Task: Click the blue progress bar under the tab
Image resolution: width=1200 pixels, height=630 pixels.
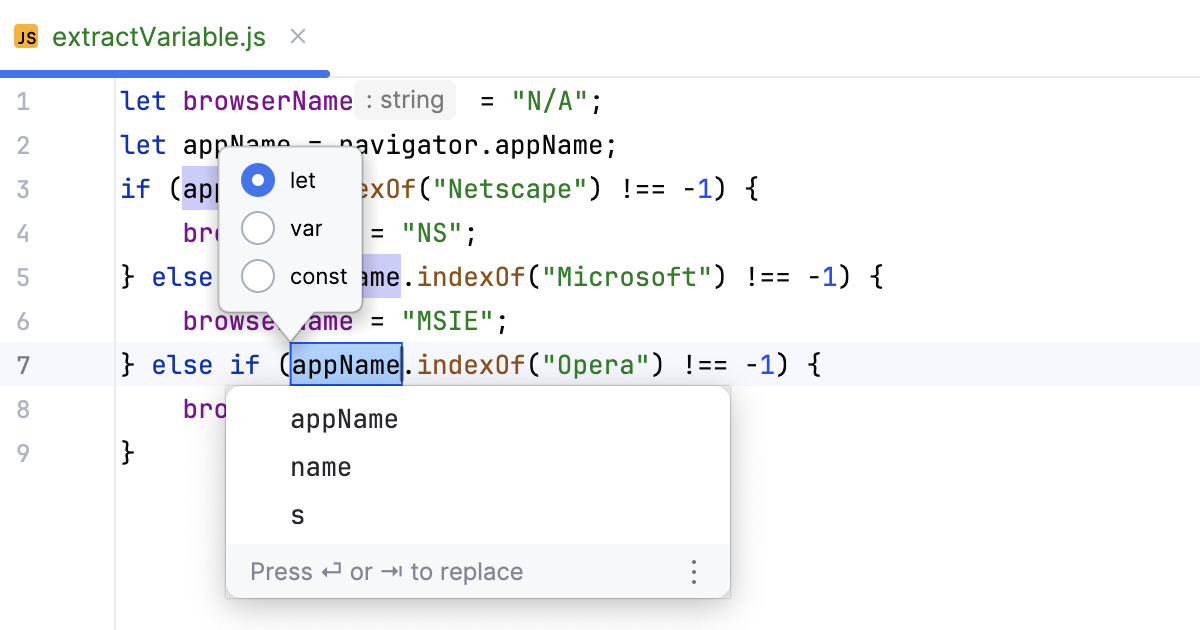Action: [165, 73]
